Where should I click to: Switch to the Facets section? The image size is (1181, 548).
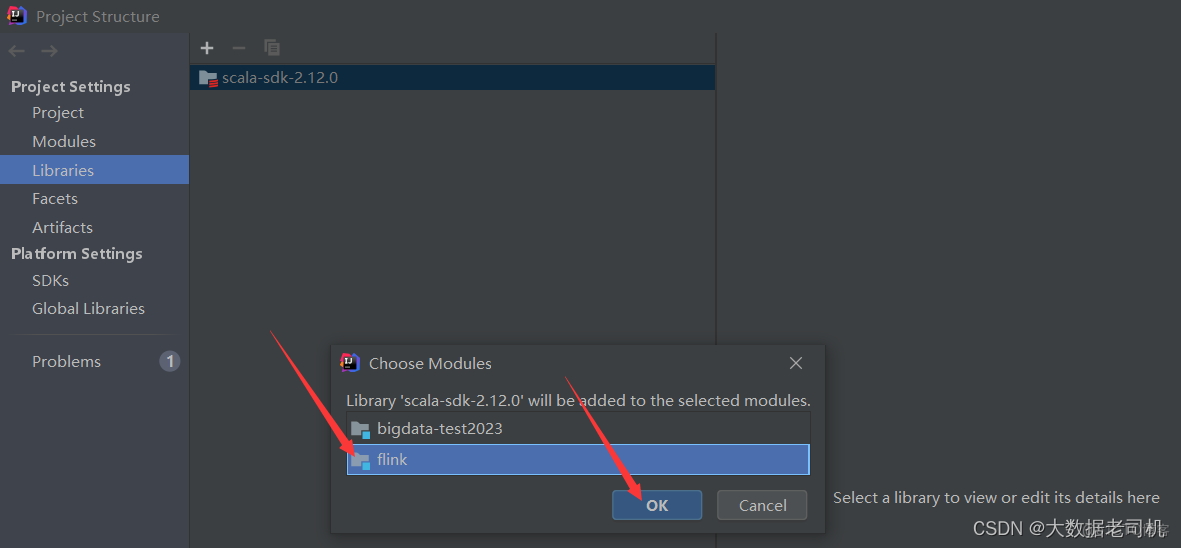coord(55,199)
